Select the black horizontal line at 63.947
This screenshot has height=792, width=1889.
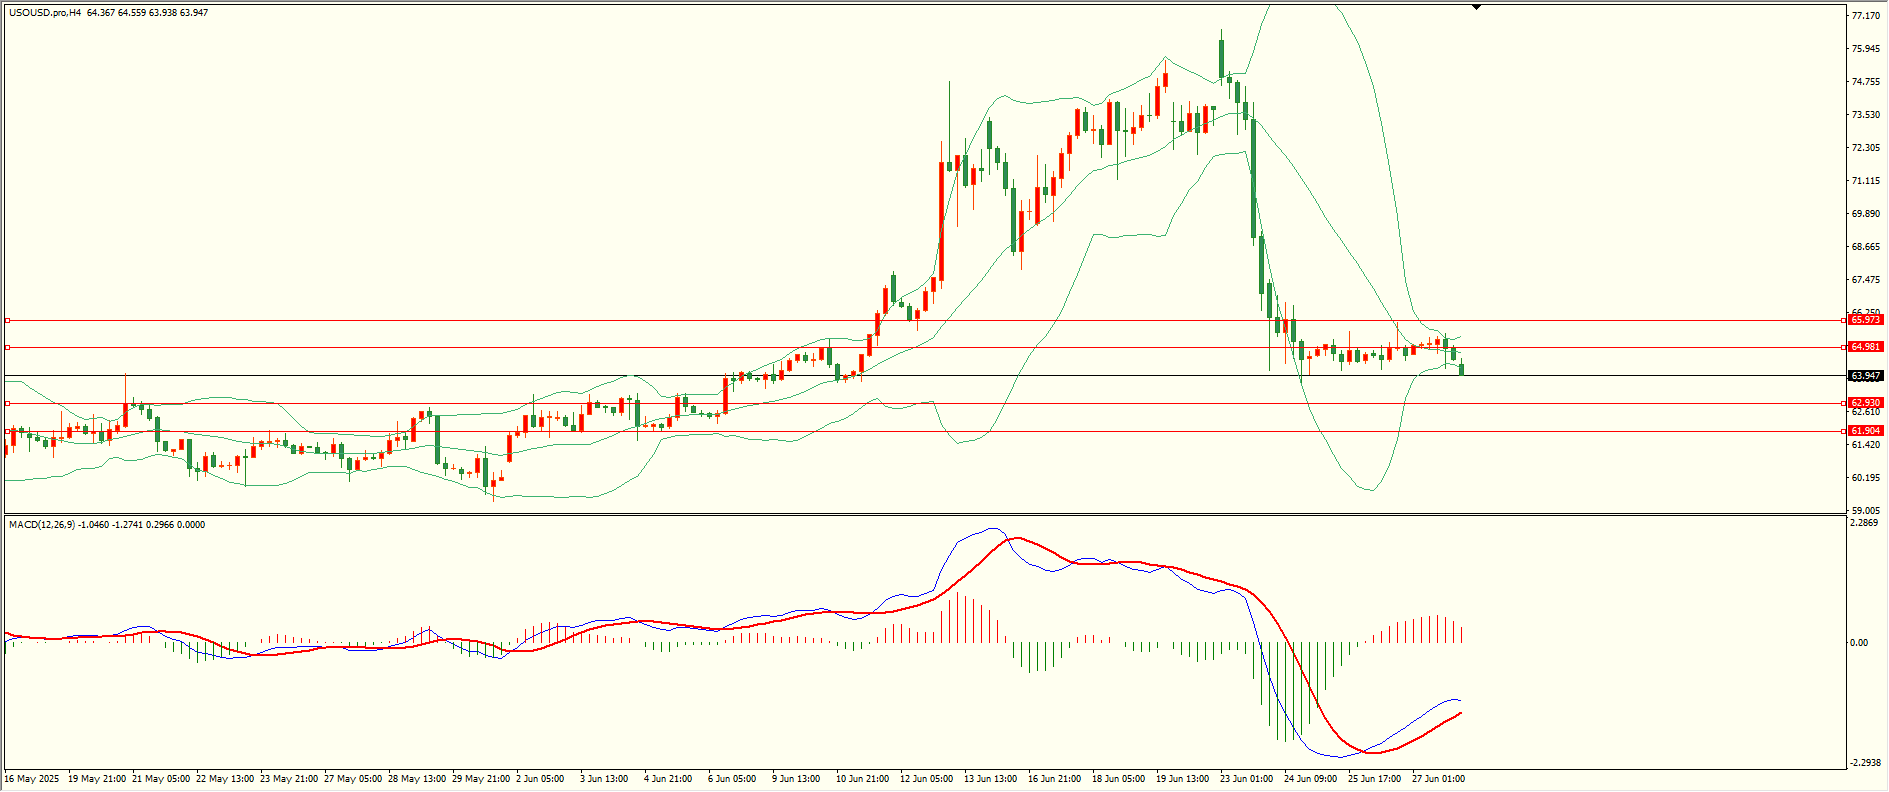924,376
